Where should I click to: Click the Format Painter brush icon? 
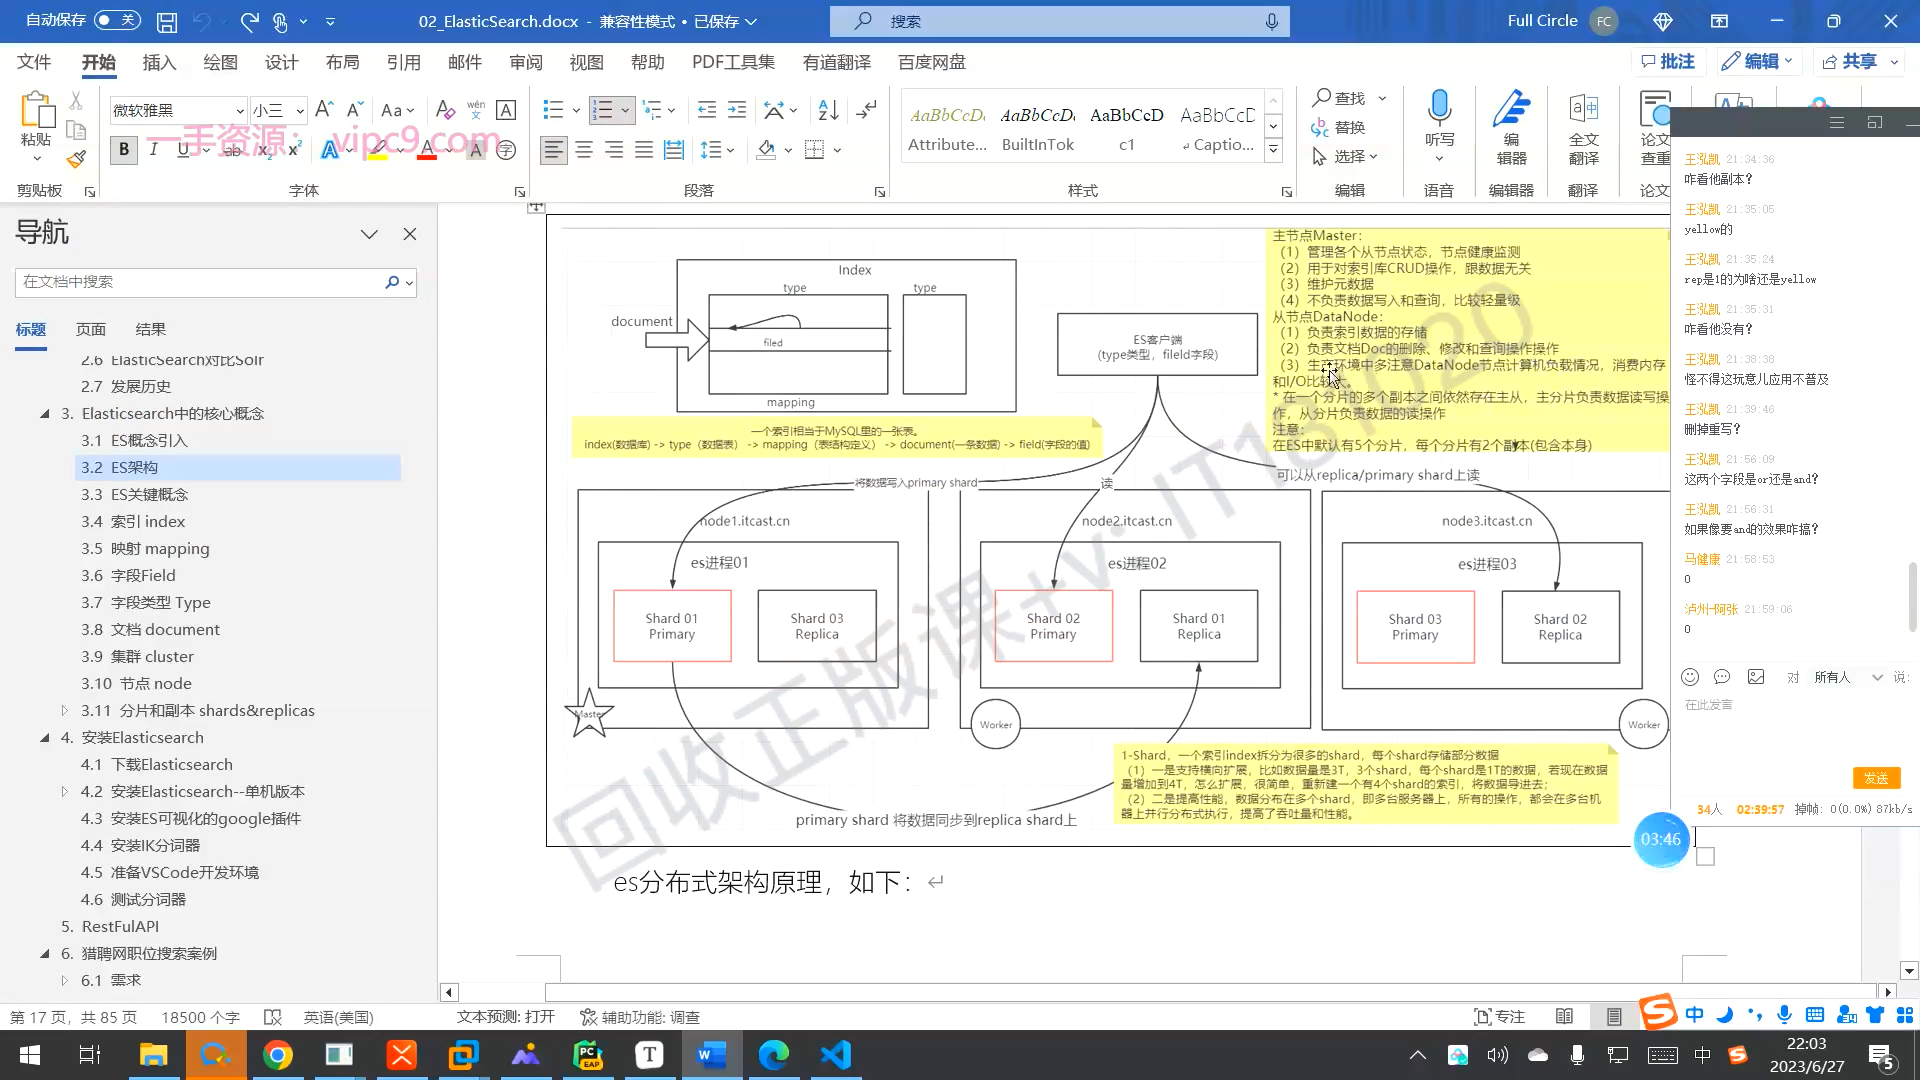(76, 159)
